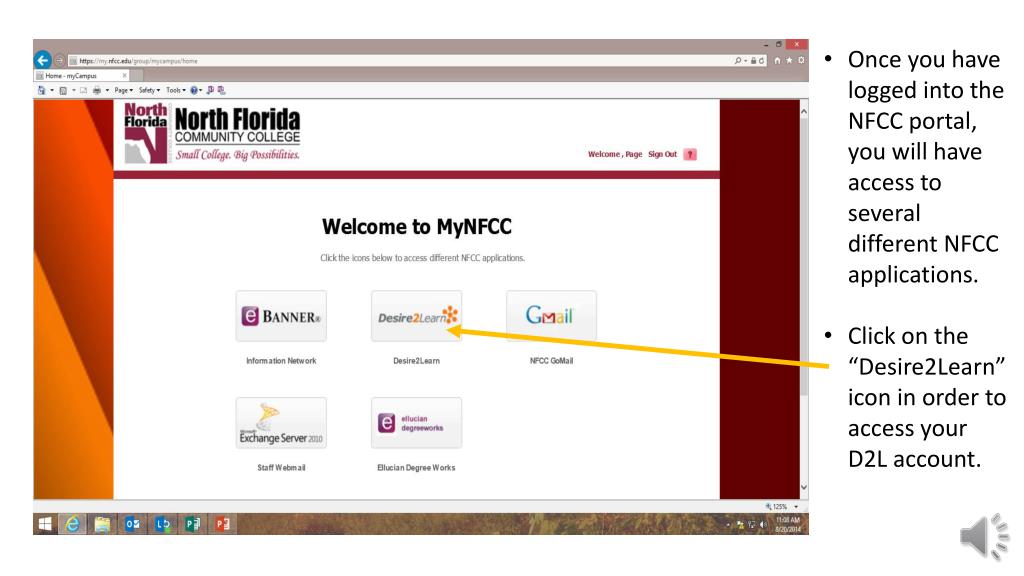Click the Read Mail icon in command bar
Image resolution: width=1024 pixels, height=576 pixels.
pyautogui.click(x=84, y=90)
